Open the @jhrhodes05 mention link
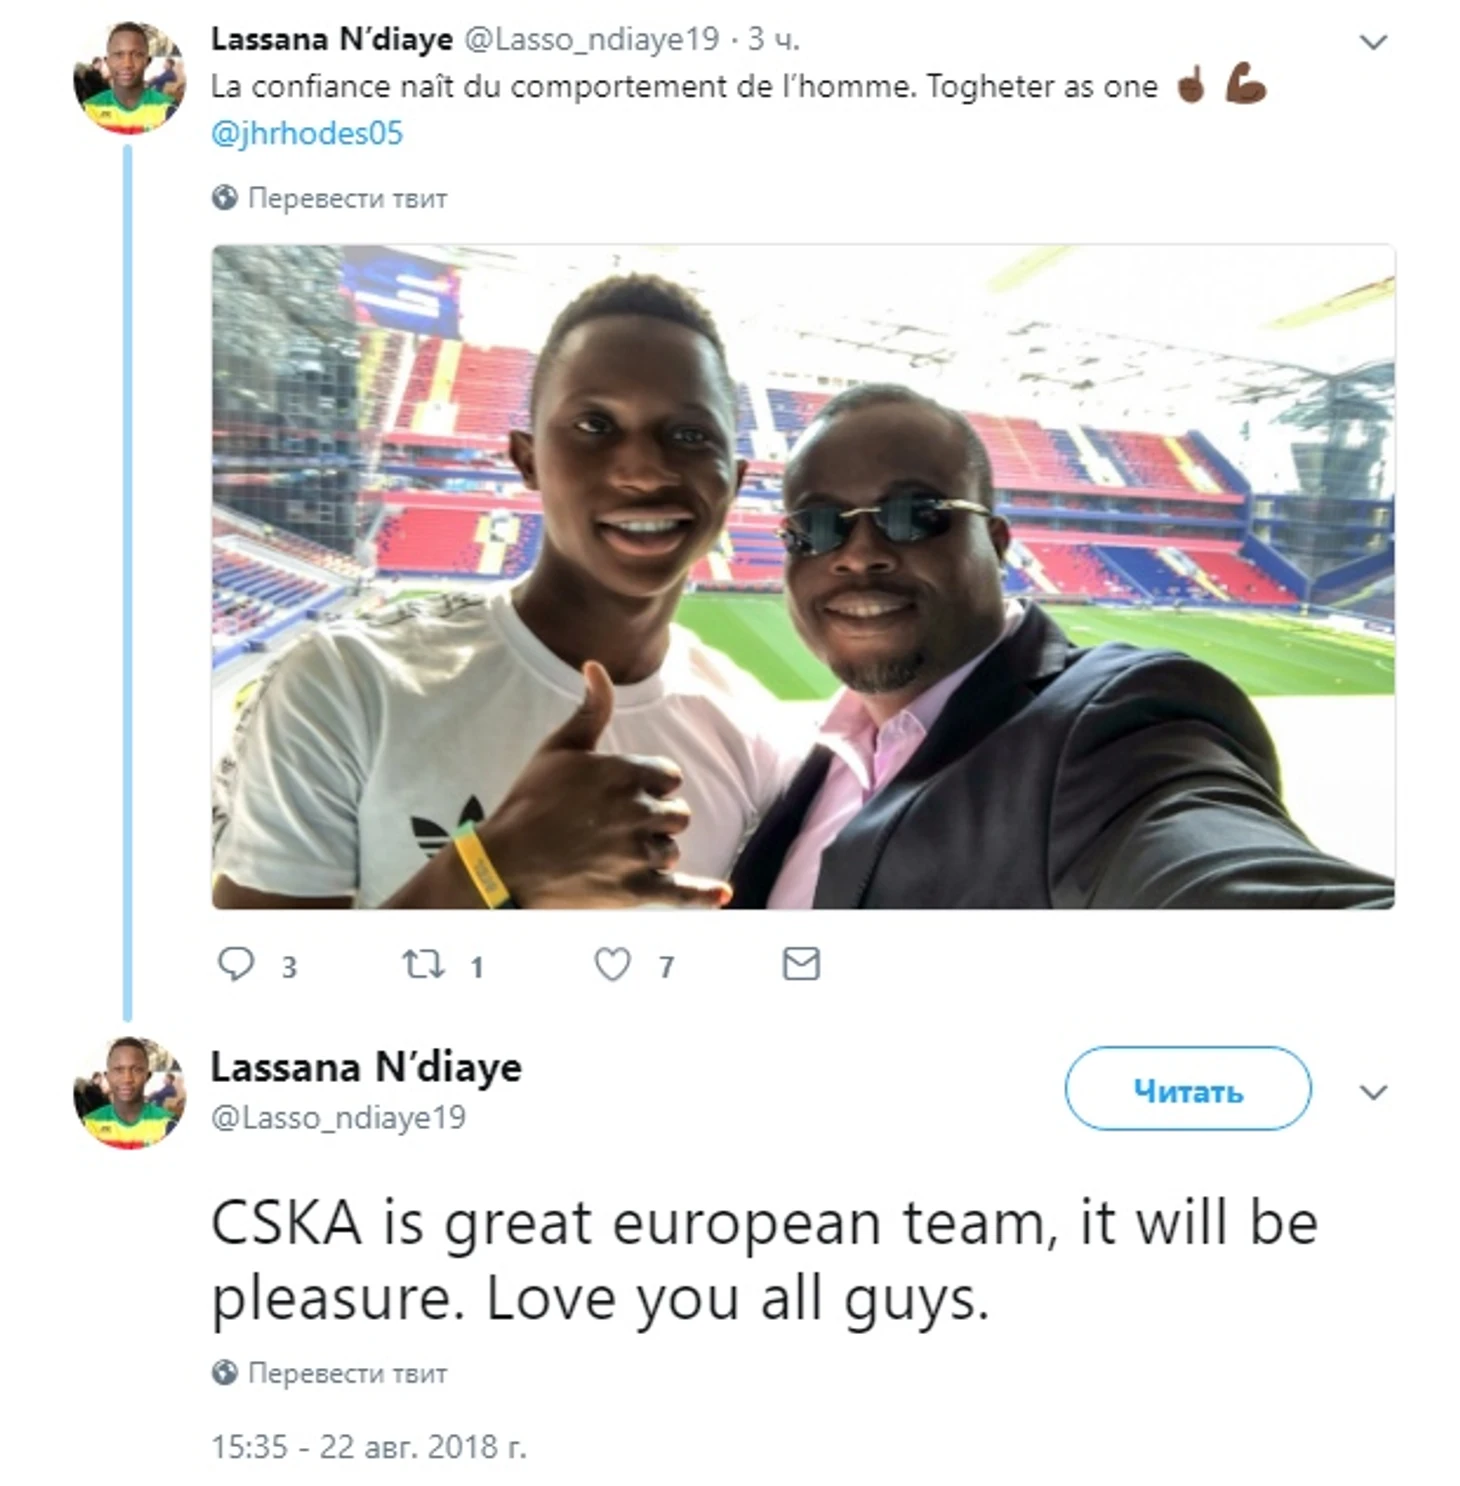Image resolution: width=1460 pixels, height=1486 pixels. (x=307, y=133)
